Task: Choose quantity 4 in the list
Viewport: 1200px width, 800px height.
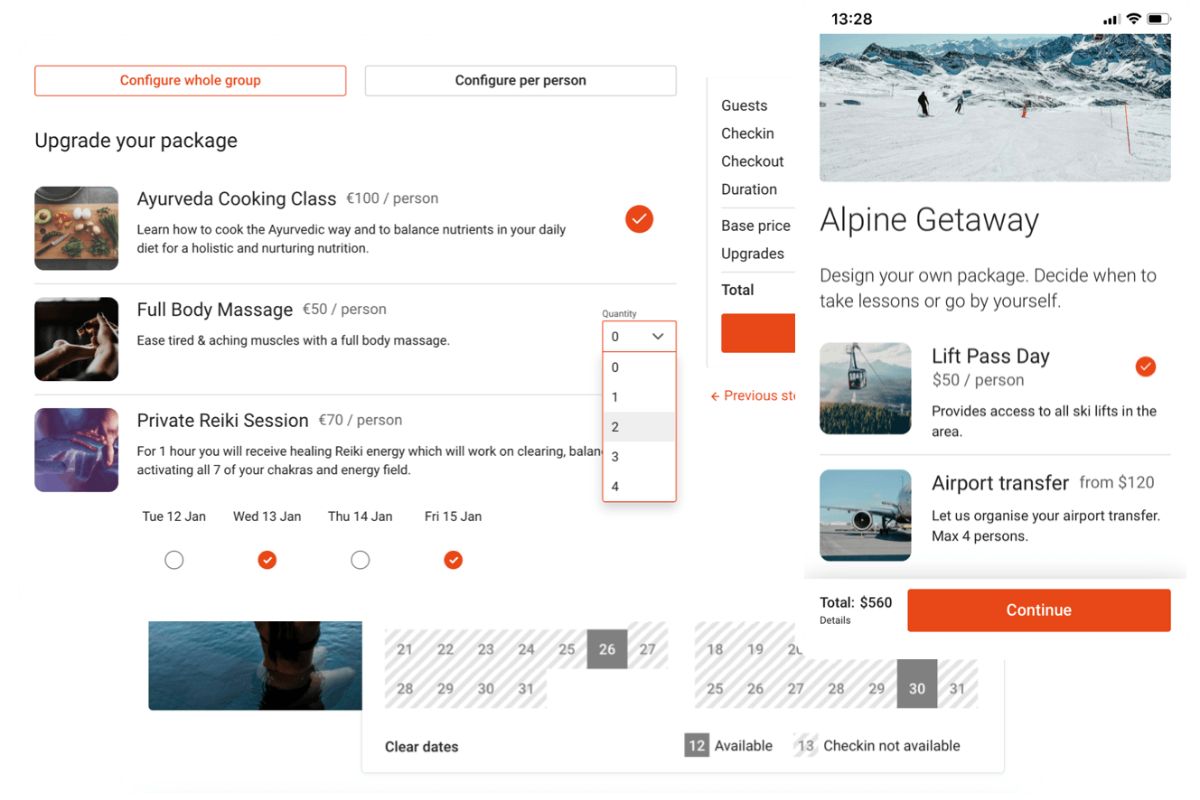Action: [x=639, y=486]
